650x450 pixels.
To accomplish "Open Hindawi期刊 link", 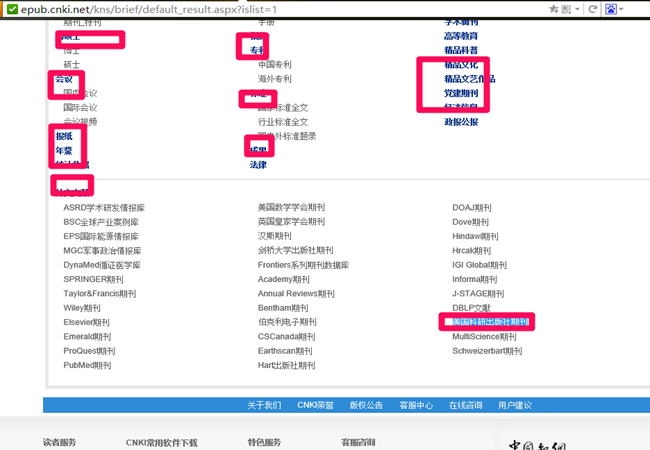I will tap(475, 236).
